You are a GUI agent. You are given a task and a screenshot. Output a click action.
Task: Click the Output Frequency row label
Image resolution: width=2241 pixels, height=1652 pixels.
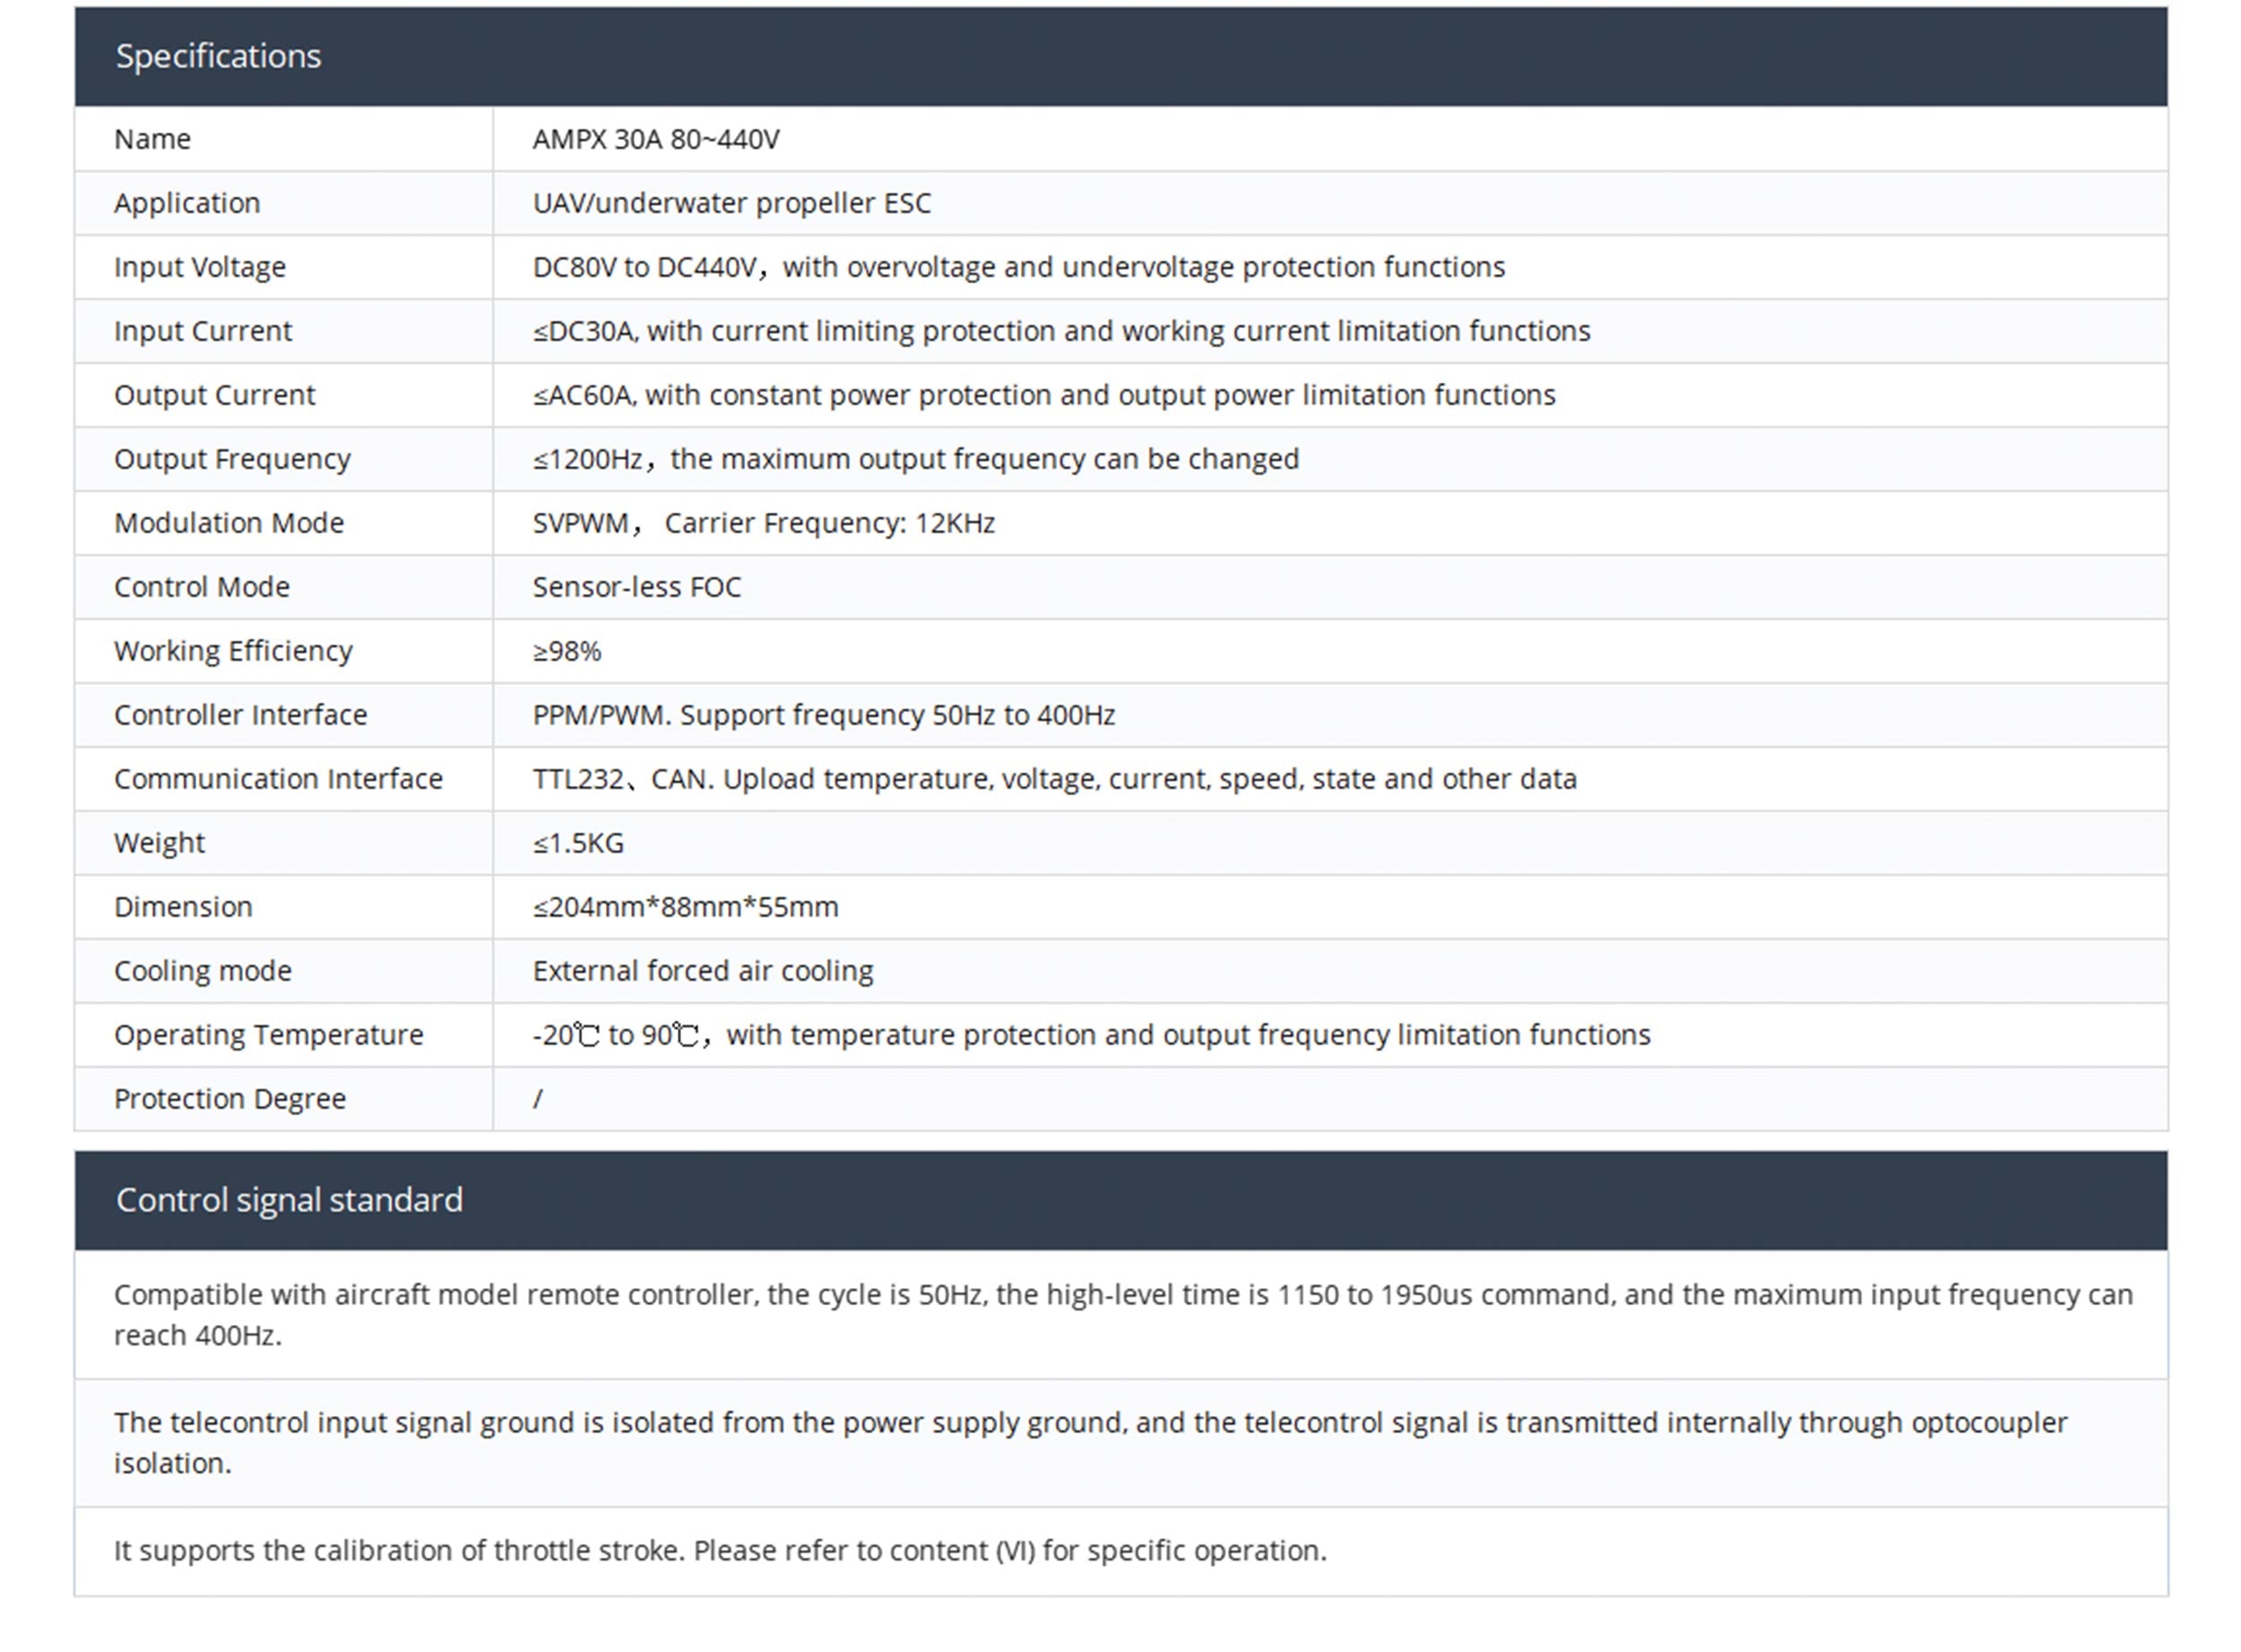[x=232, y=459]
